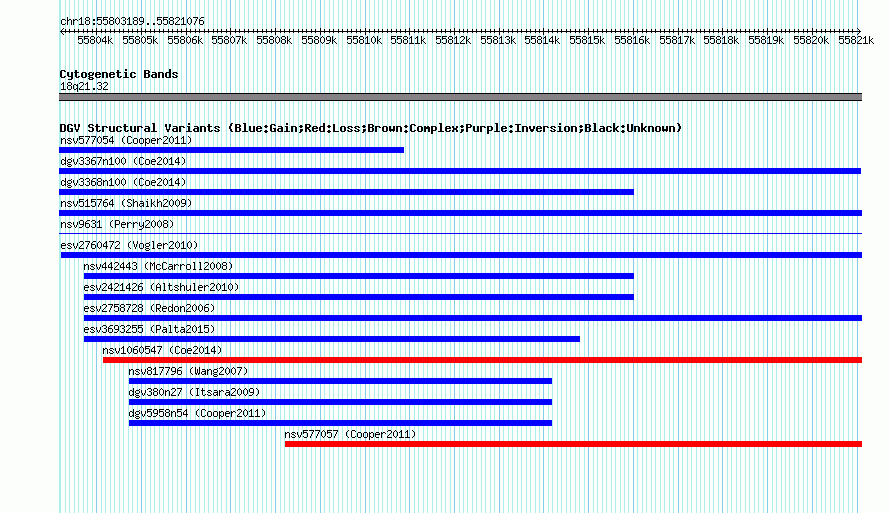The image size is (890, 513).
Task: Click the Cytogenetic Bands track title
Action: click(x=119, y=74)
